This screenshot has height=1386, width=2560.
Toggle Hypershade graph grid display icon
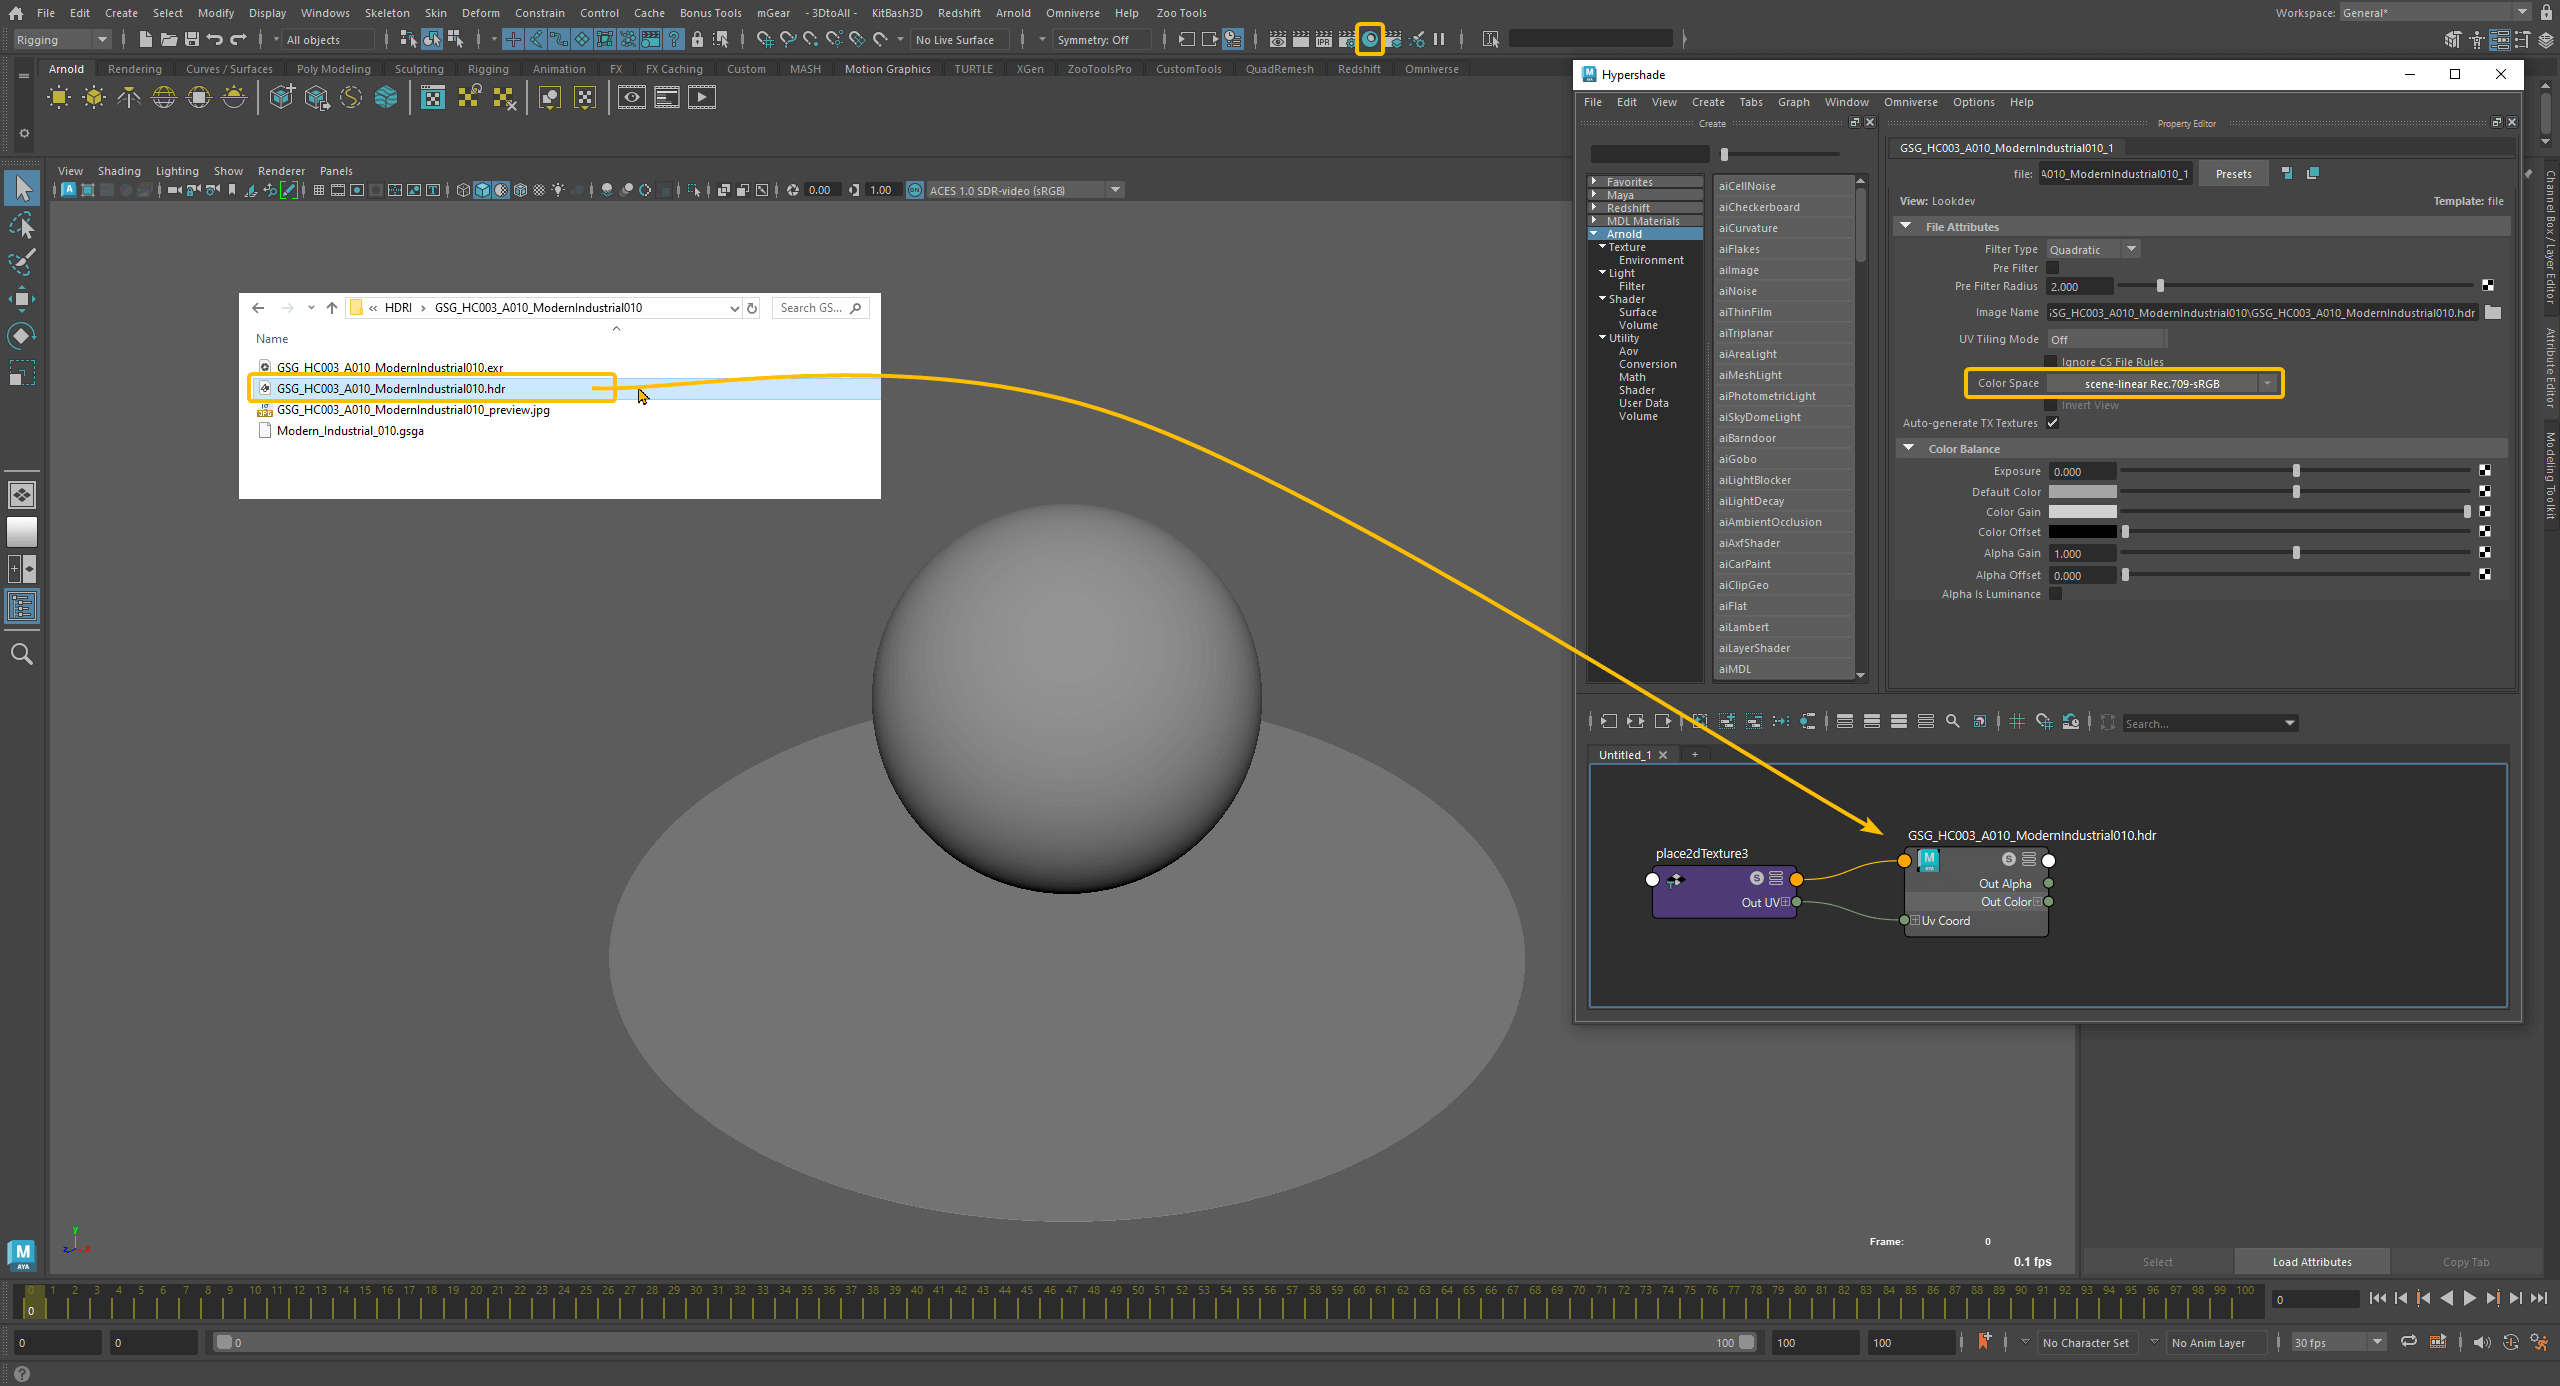pyautogui.click(x=2017, y=721)
